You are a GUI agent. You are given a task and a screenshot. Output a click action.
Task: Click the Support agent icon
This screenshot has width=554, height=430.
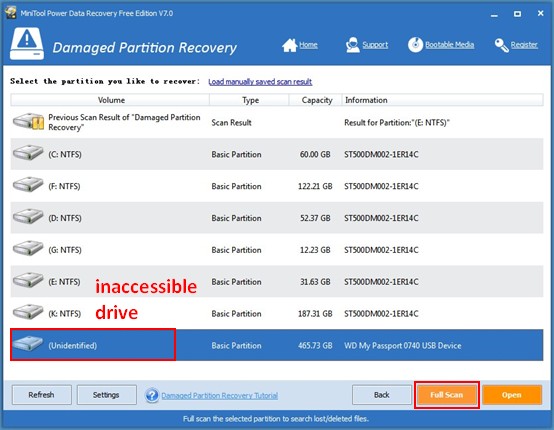[352, 45]
